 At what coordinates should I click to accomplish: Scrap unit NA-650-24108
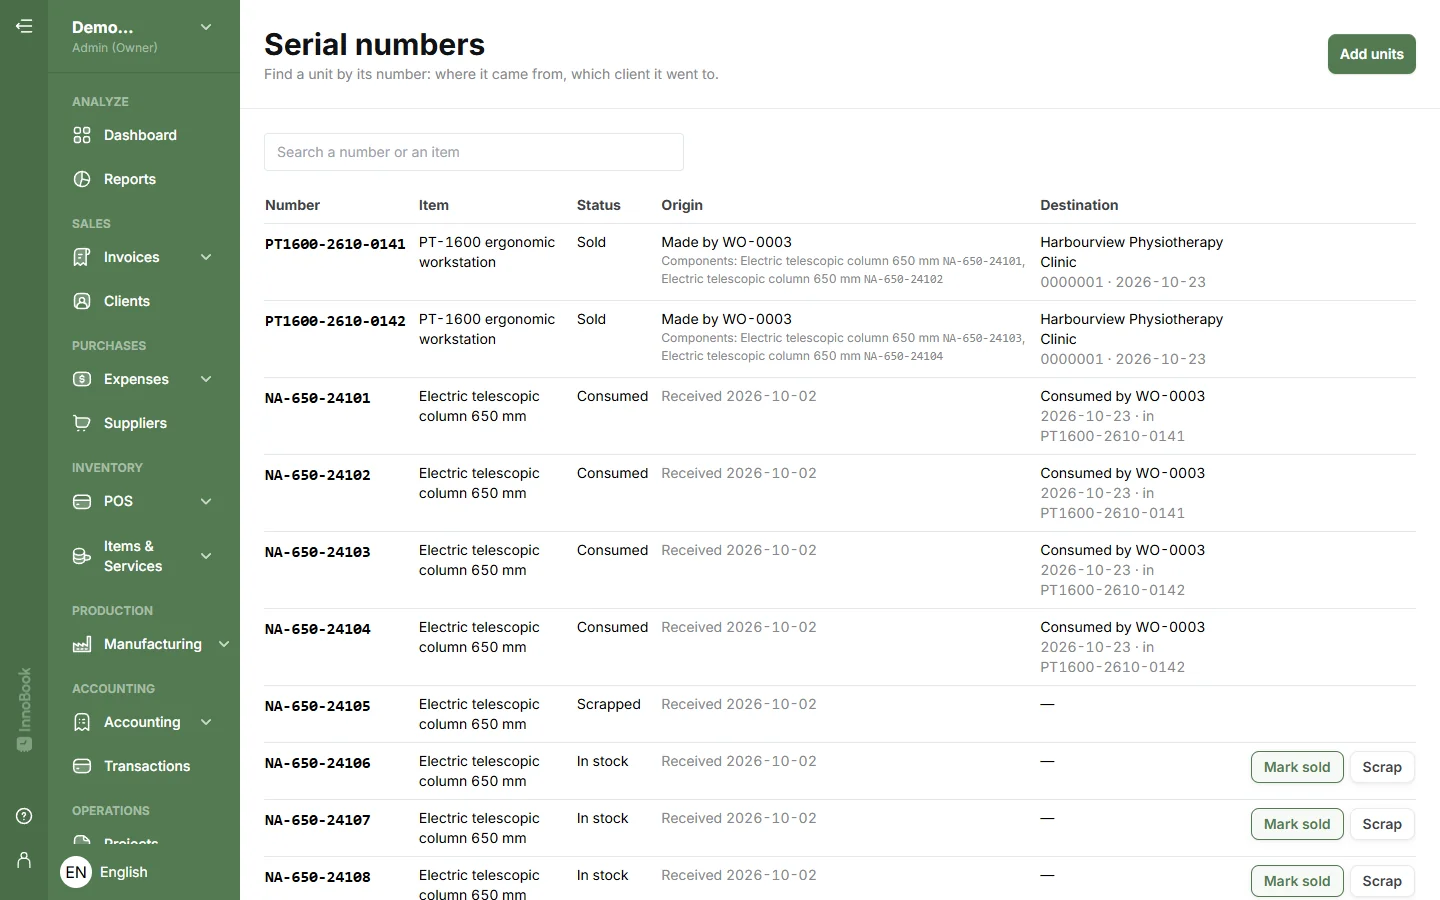coord(1382,881)
